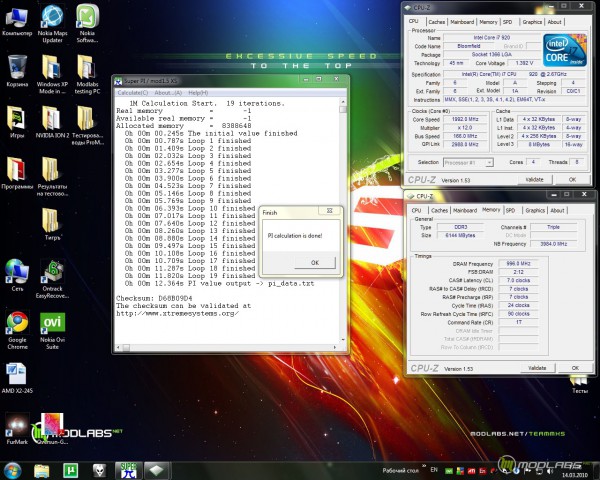Click the 14.03.2010 date in tray
The width and height of the screenshot is (600, 480).
(x=574, y=475)
